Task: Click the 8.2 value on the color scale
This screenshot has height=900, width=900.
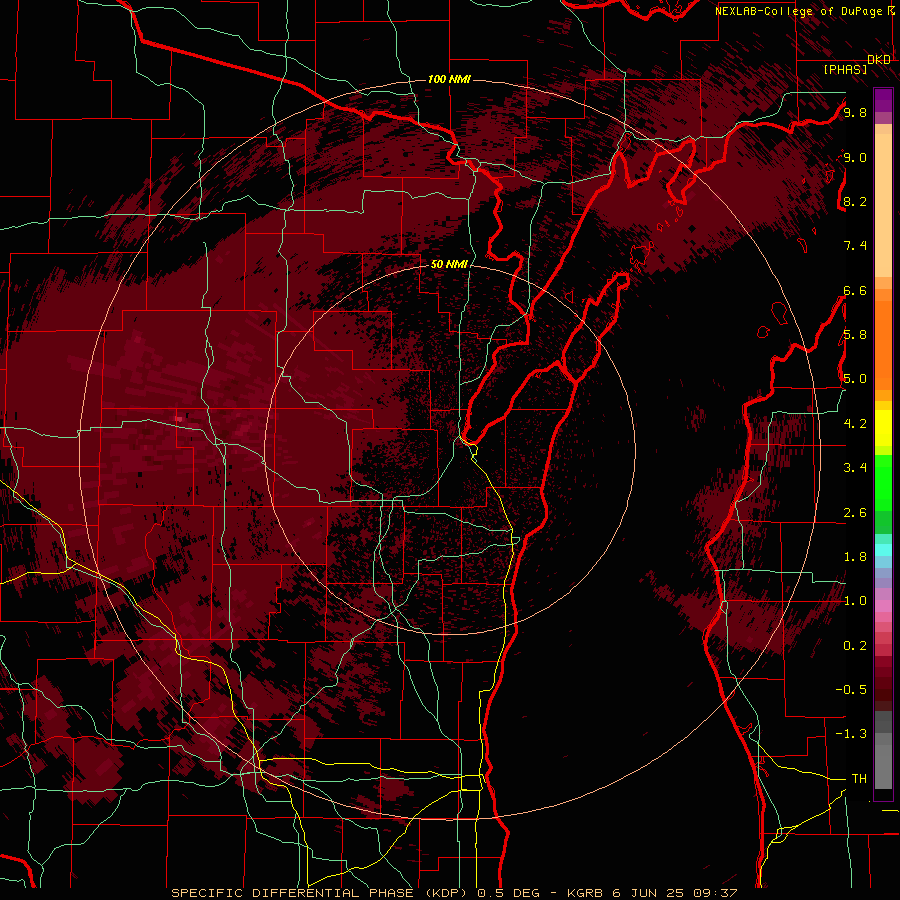Action: click(x=855, y=201)
